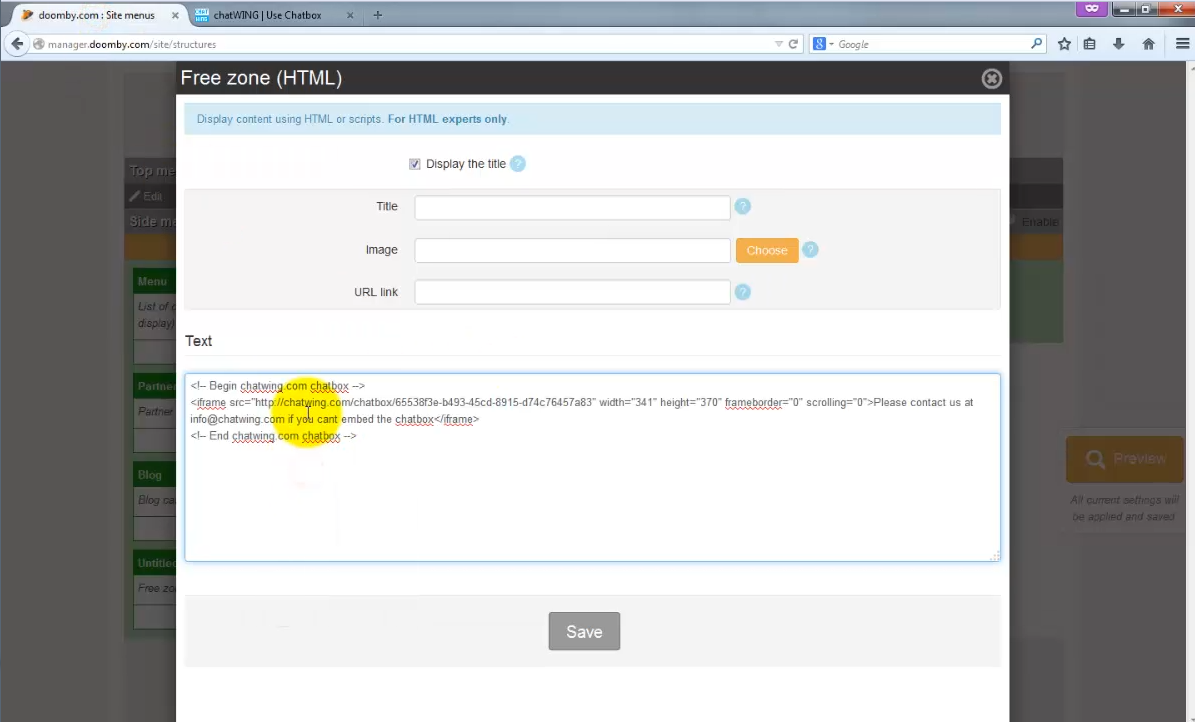Click the browser address bar URL
This screenshot has width=1195, height=722.
pos(132,44)
